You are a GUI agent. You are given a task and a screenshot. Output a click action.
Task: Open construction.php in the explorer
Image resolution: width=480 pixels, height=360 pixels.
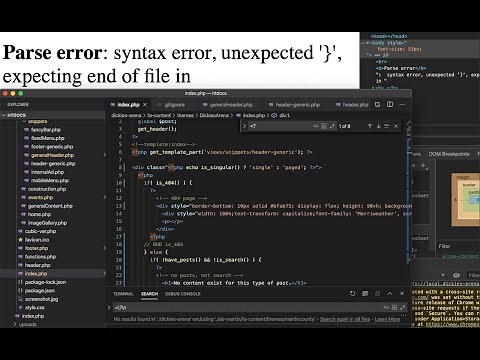[47, 189]
